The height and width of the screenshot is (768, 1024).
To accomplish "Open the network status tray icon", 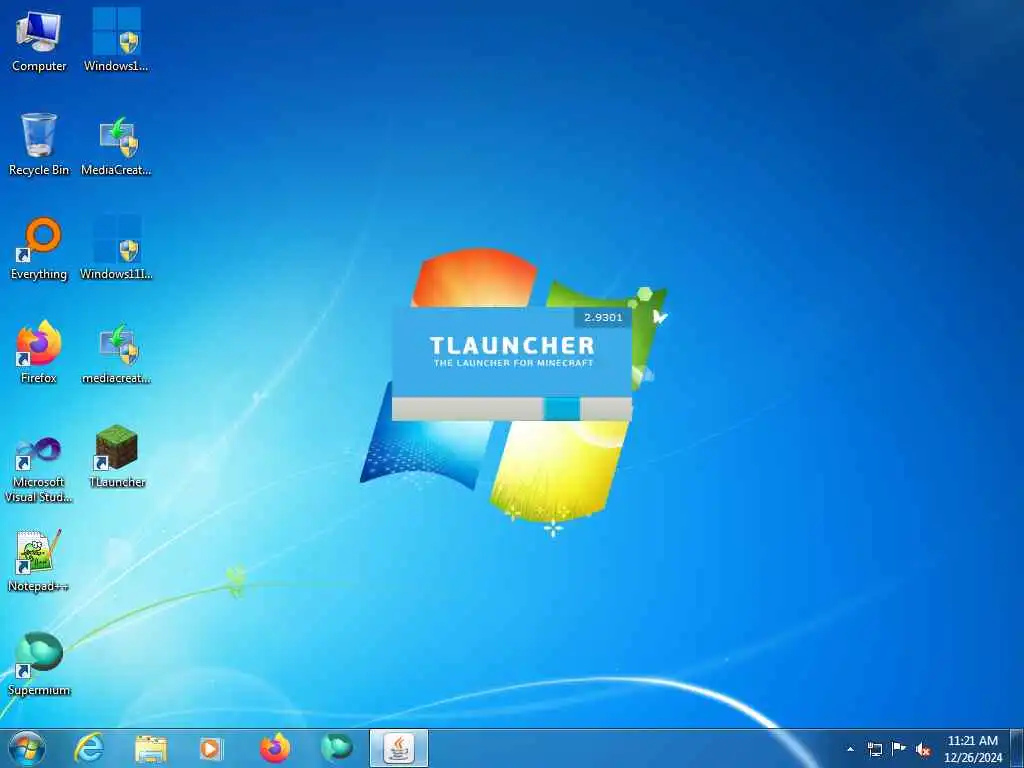I will [x=874, y=749].
